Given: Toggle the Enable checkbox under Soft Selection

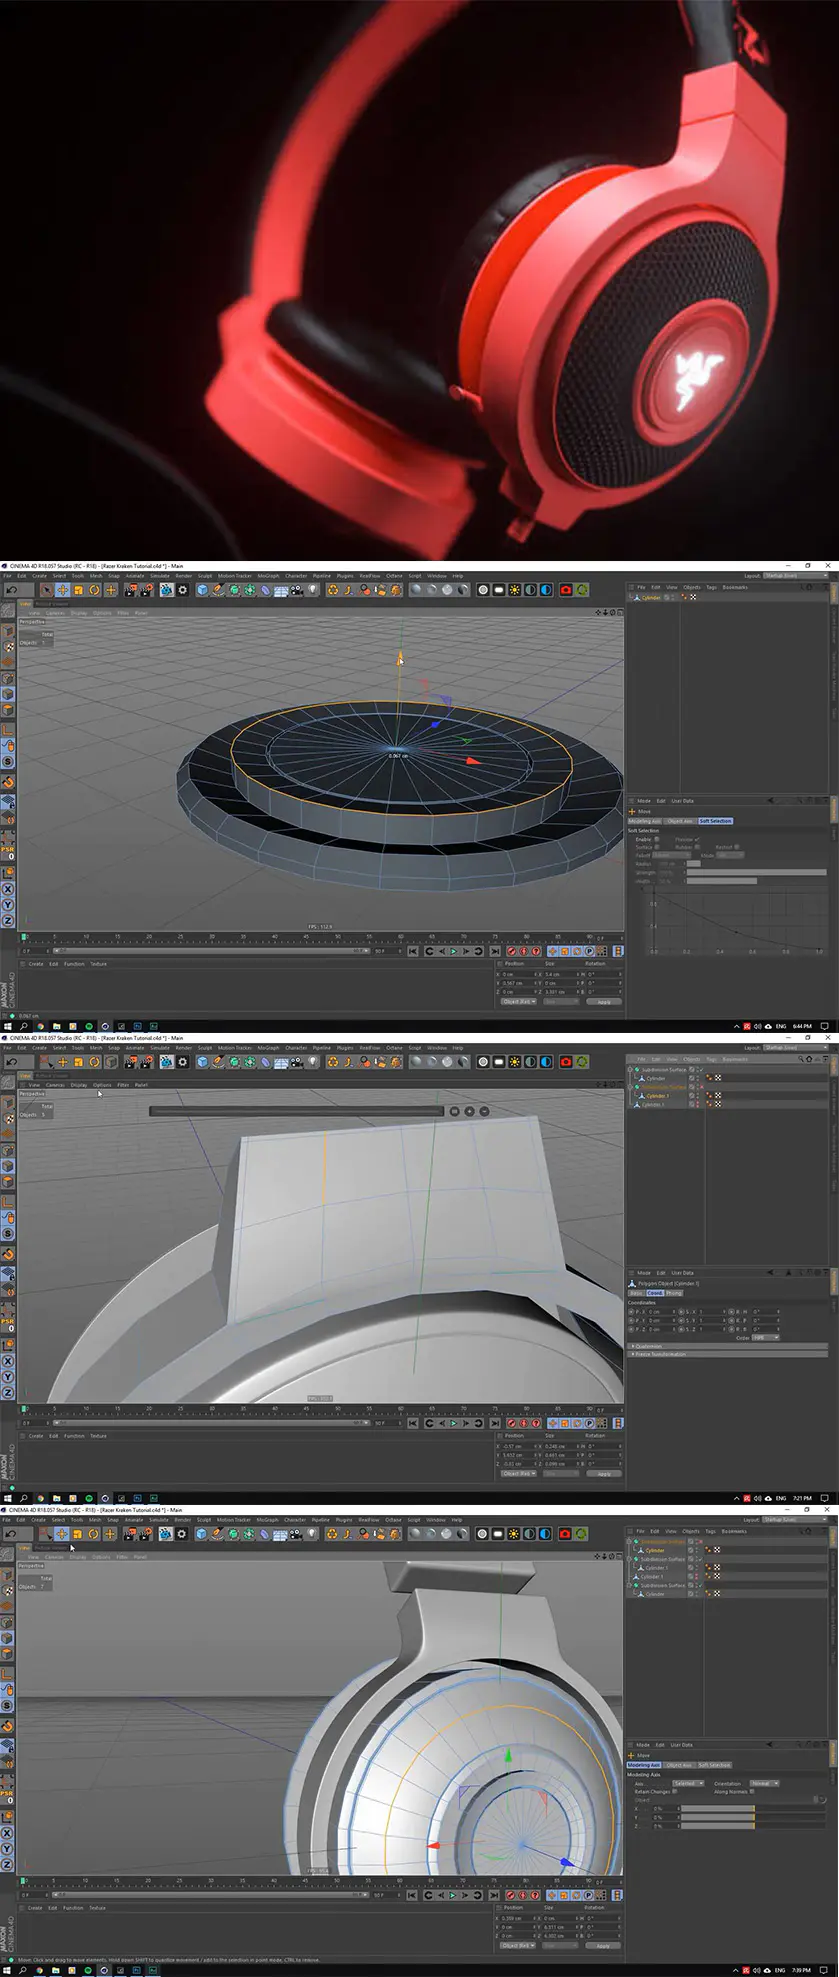Looking at the screenshot, I should 657,839.
